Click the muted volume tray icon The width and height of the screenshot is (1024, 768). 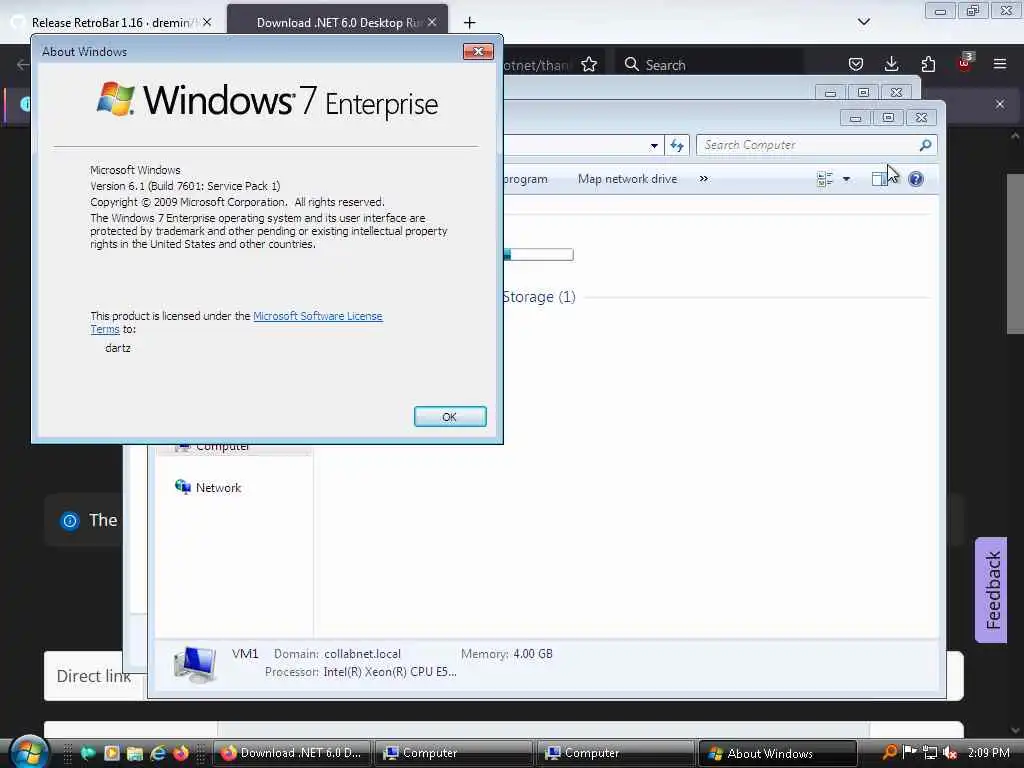[x=950, y=752]
